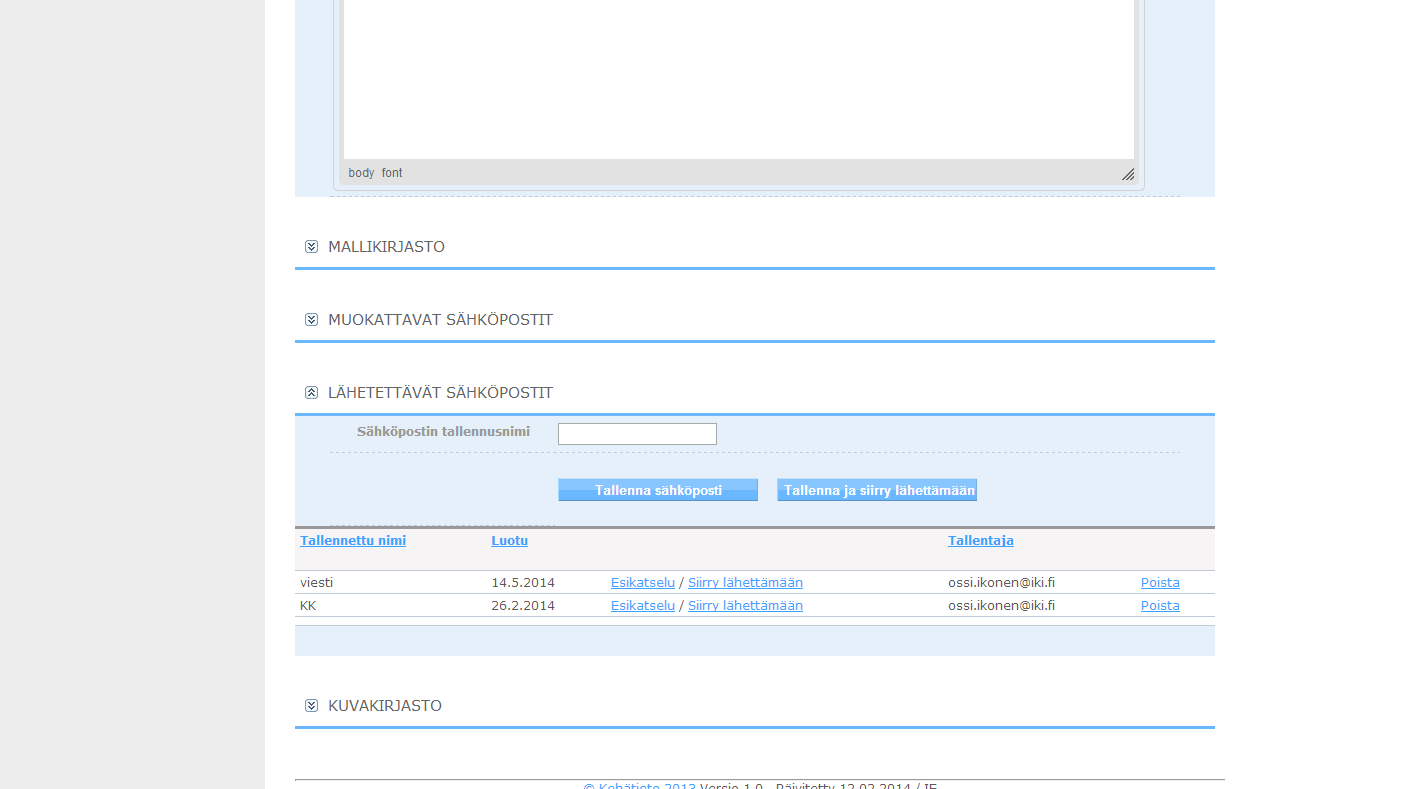This screenshot has height=789, width=1413.
Task: Expand the KUVAKIRJASTO section arrow icon
Action: pos(311,705)
